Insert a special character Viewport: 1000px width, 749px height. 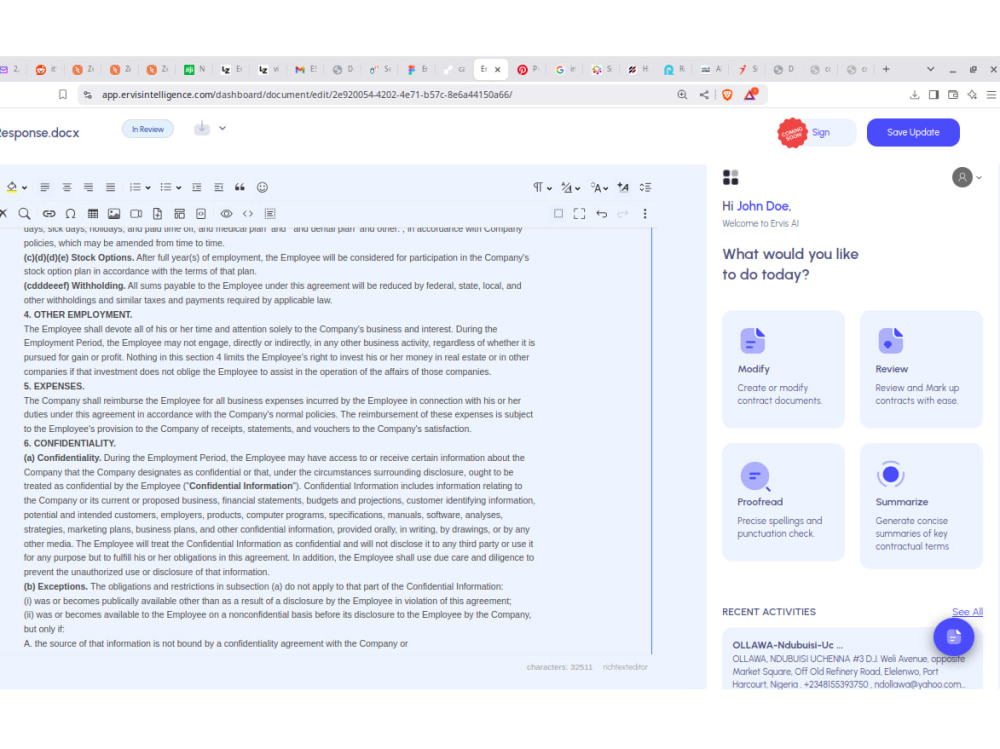(x=71, y=214)
